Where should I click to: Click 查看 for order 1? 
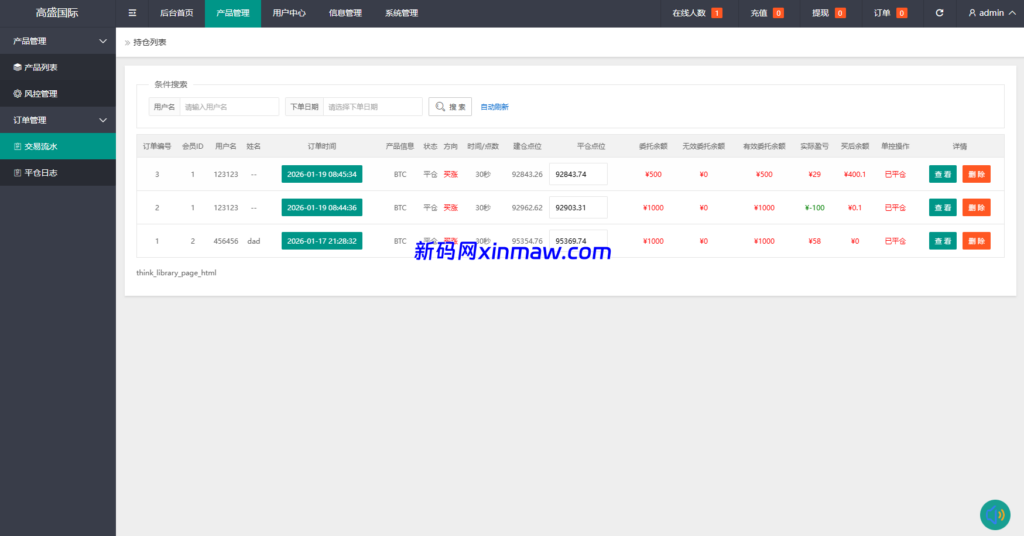coord(942,241)
